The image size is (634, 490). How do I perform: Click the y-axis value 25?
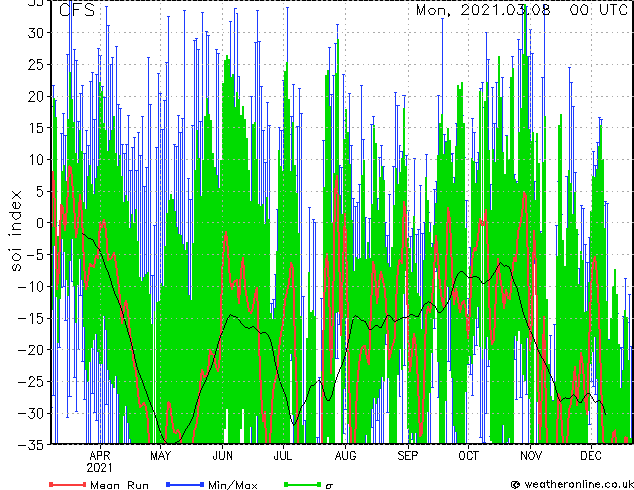(x=36, y=64)
